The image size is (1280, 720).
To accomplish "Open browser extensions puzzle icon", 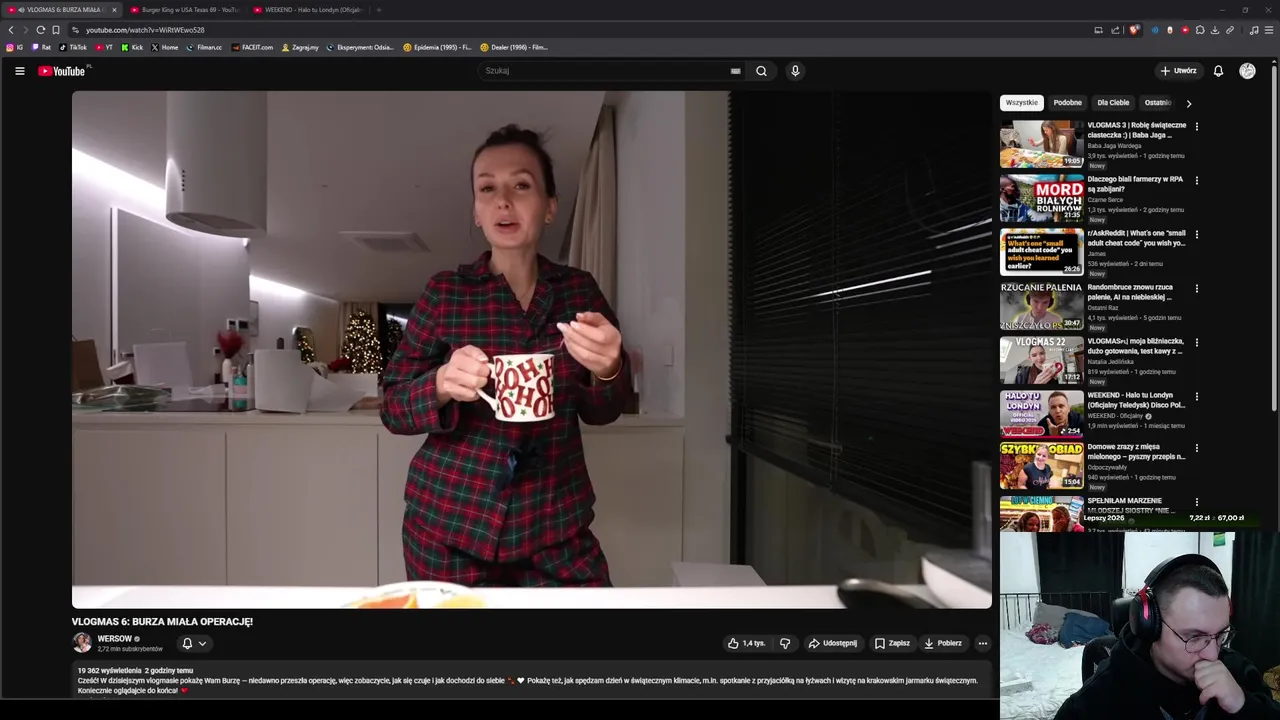I will (1200, 30).
